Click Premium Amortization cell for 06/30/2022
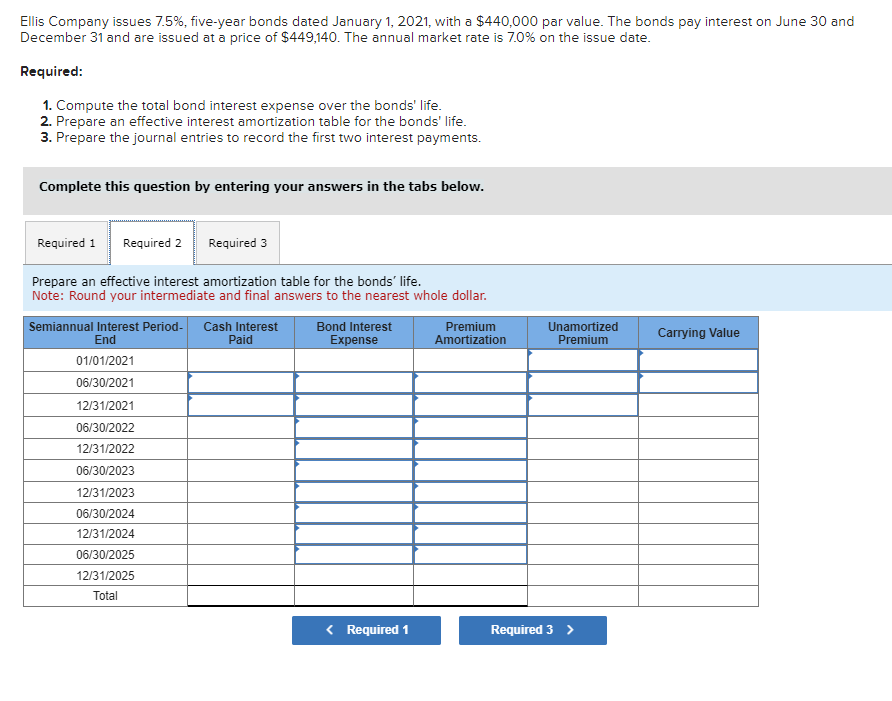 [470, 427]
